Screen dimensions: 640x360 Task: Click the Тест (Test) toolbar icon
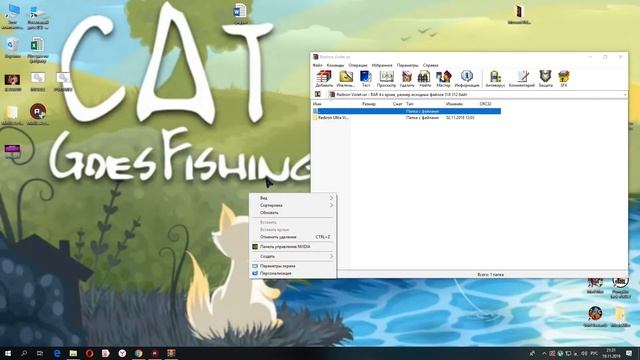pos(366,78)
